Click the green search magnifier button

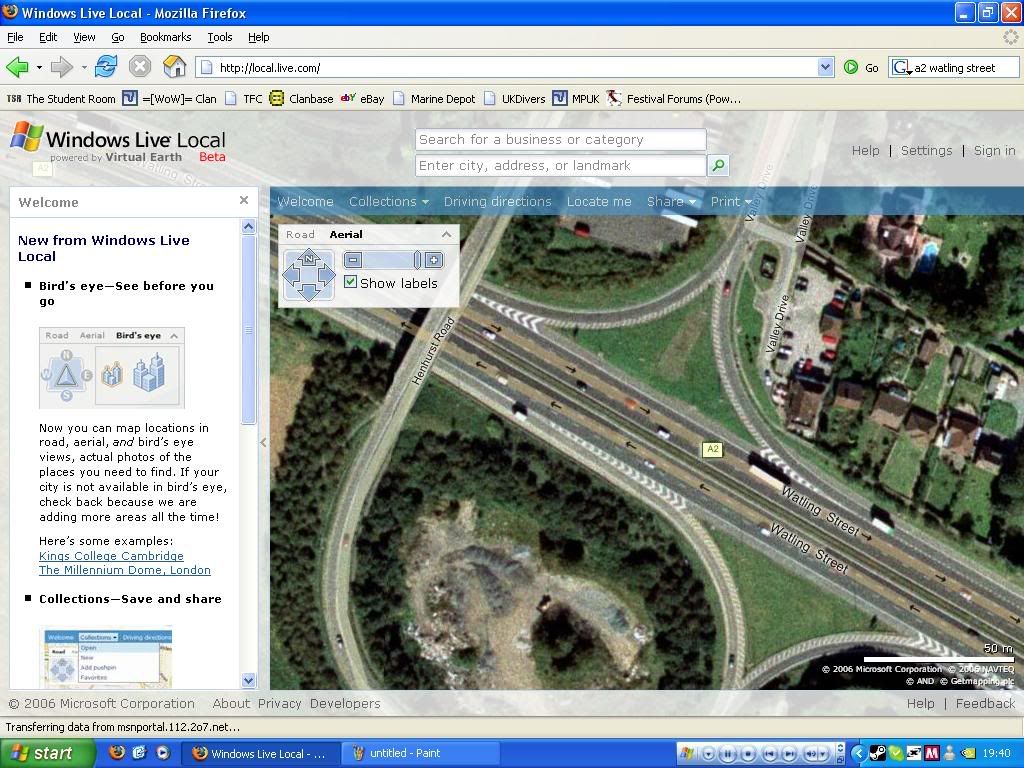718,165
